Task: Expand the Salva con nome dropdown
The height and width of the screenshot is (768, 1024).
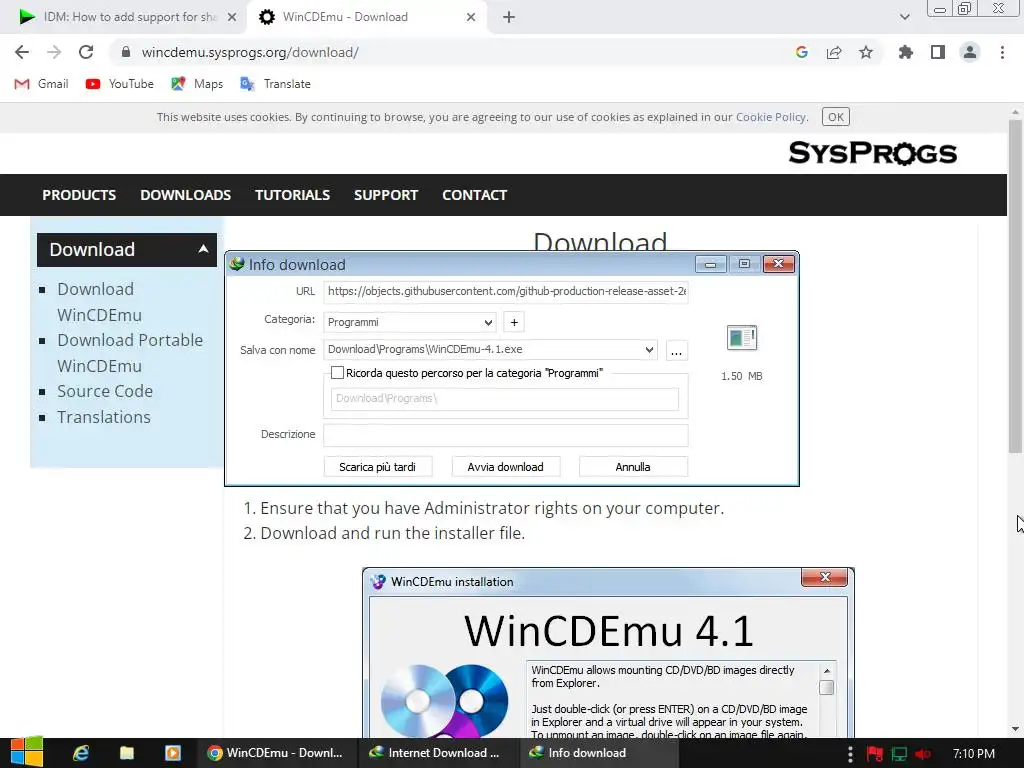Action: [649, 349]
